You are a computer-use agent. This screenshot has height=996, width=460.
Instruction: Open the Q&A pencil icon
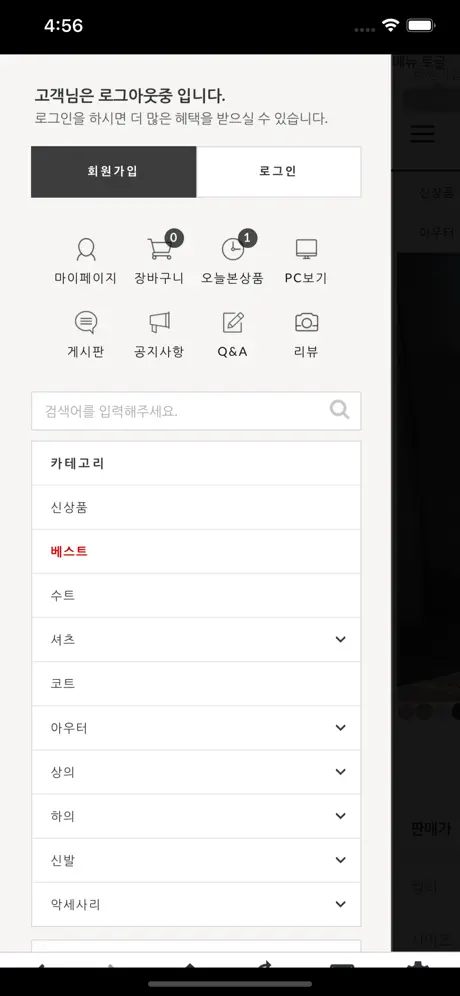coord(233,322)
